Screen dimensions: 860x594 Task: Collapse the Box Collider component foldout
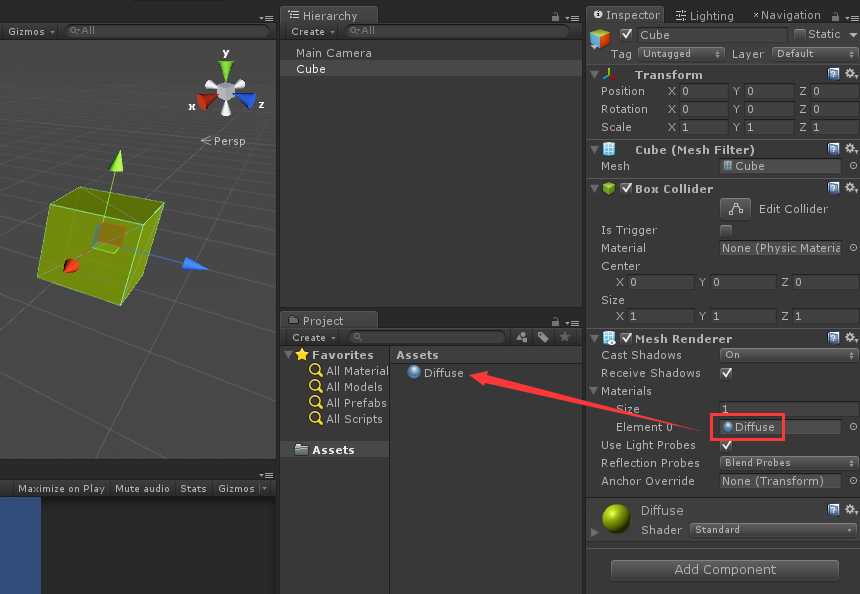coord(594,188)
